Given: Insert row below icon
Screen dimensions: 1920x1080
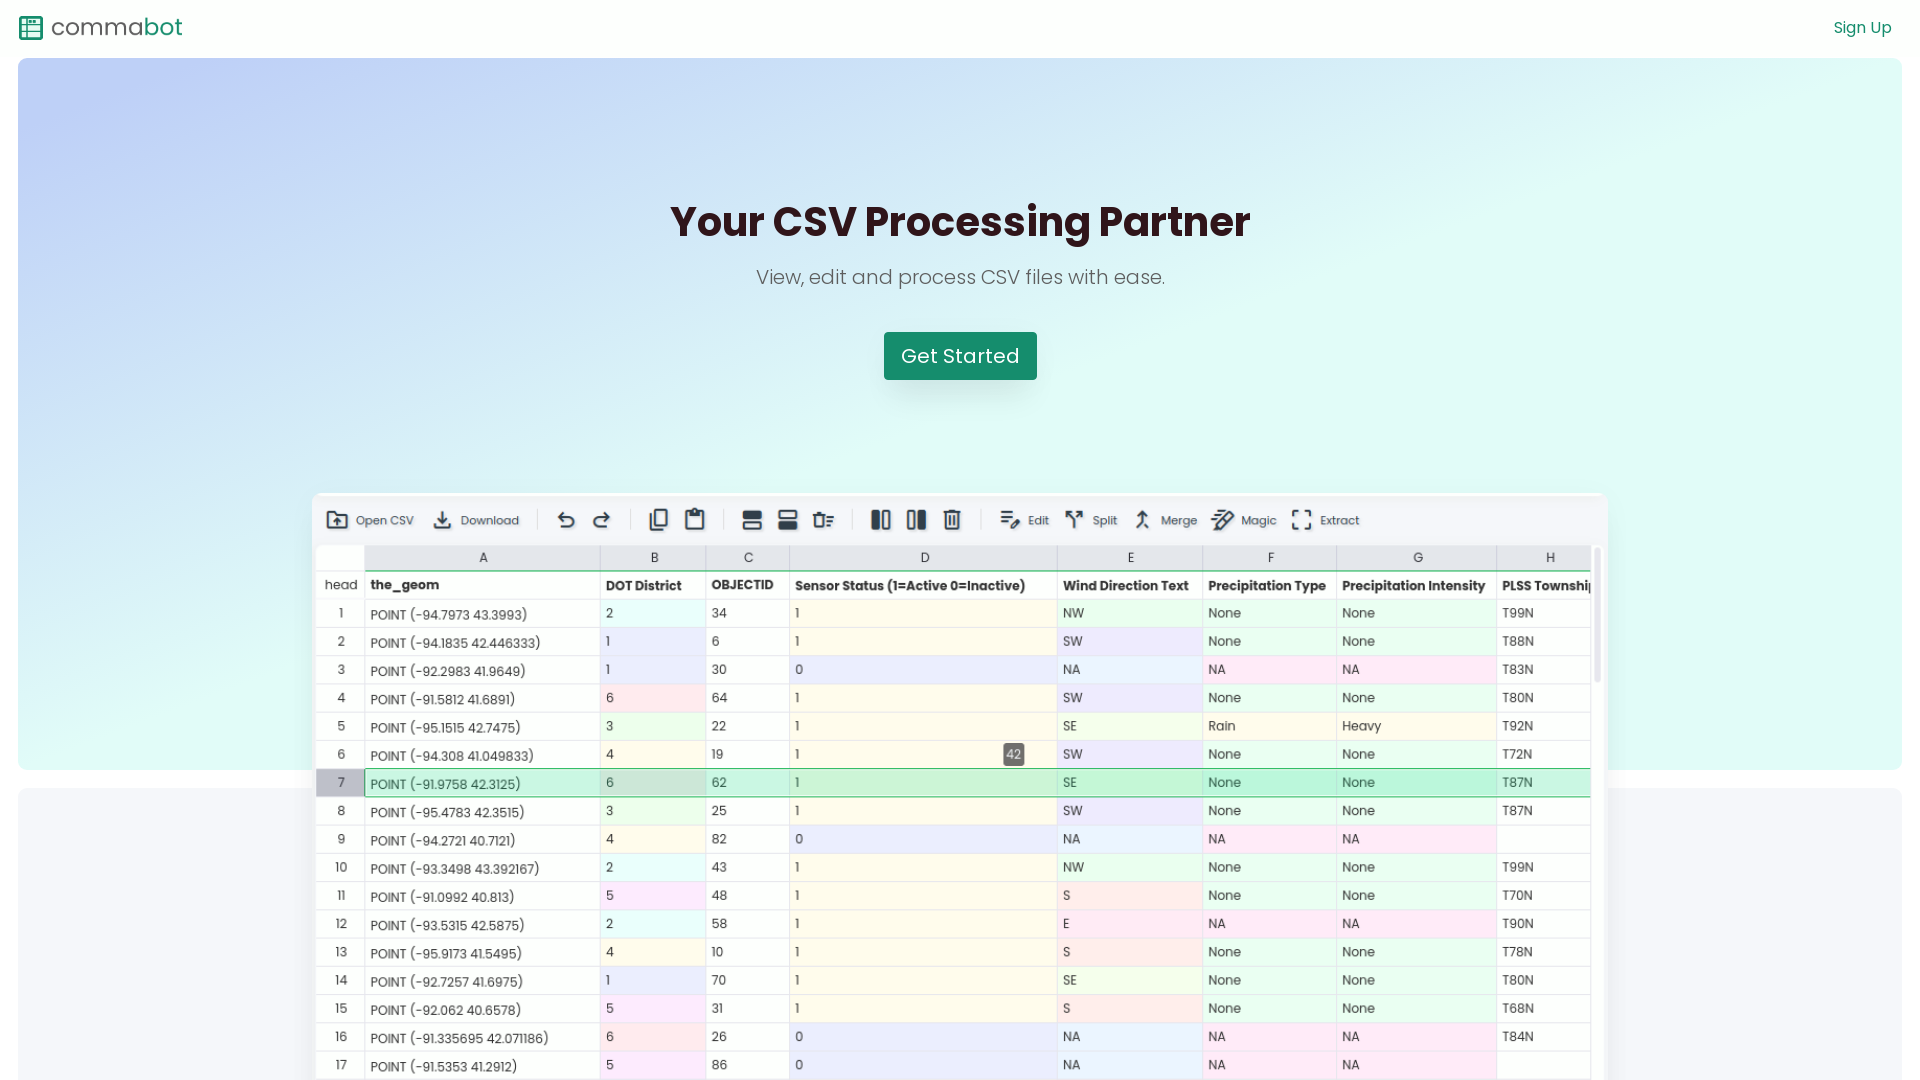Looking at the screenshot, I should 788,520.
